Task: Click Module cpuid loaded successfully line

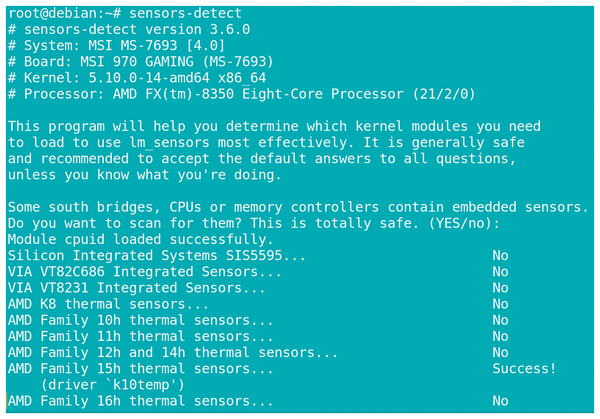Action: click(x=141, y=240)
